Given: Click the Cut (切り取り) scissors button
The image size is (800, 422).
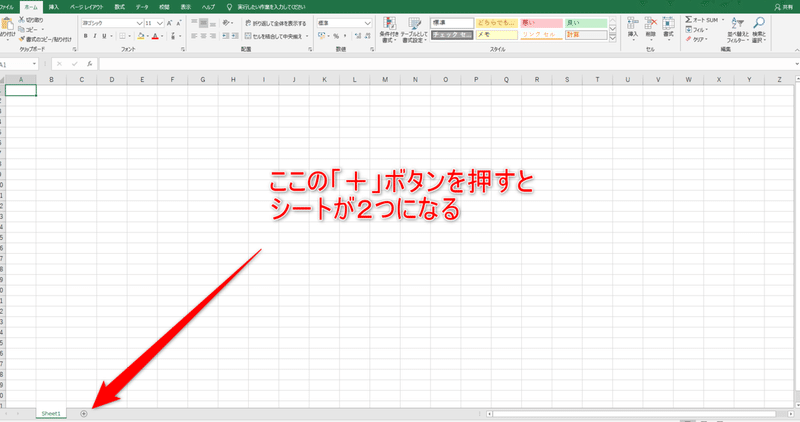Looking at the screenshot, I should point(31,20).
